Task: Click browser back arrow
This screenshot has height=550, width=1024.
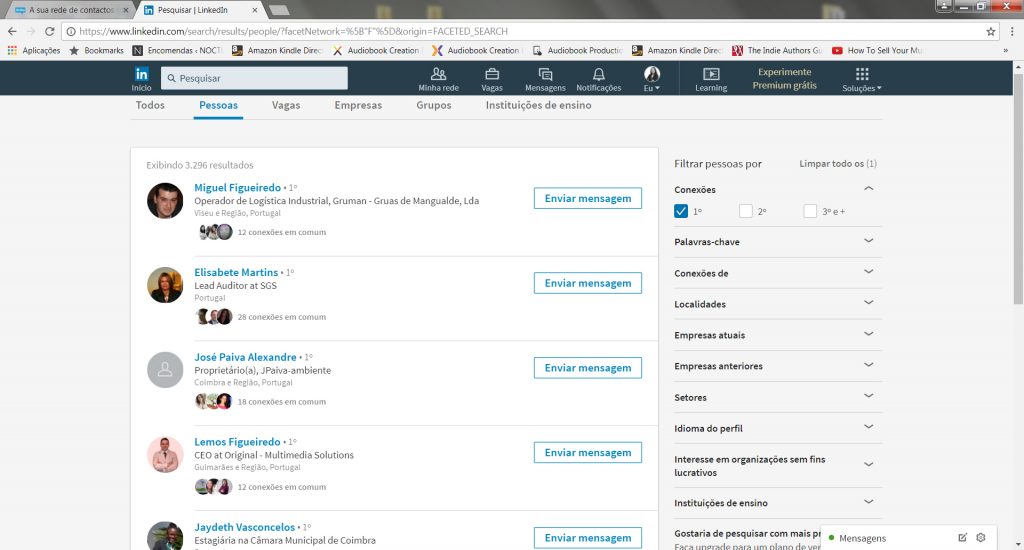Action: 12,31
